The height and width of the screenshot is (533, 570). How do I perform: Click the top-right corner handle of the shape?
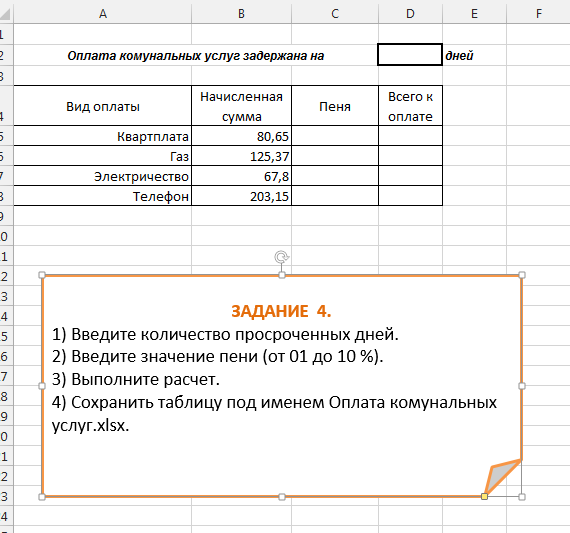522,275
